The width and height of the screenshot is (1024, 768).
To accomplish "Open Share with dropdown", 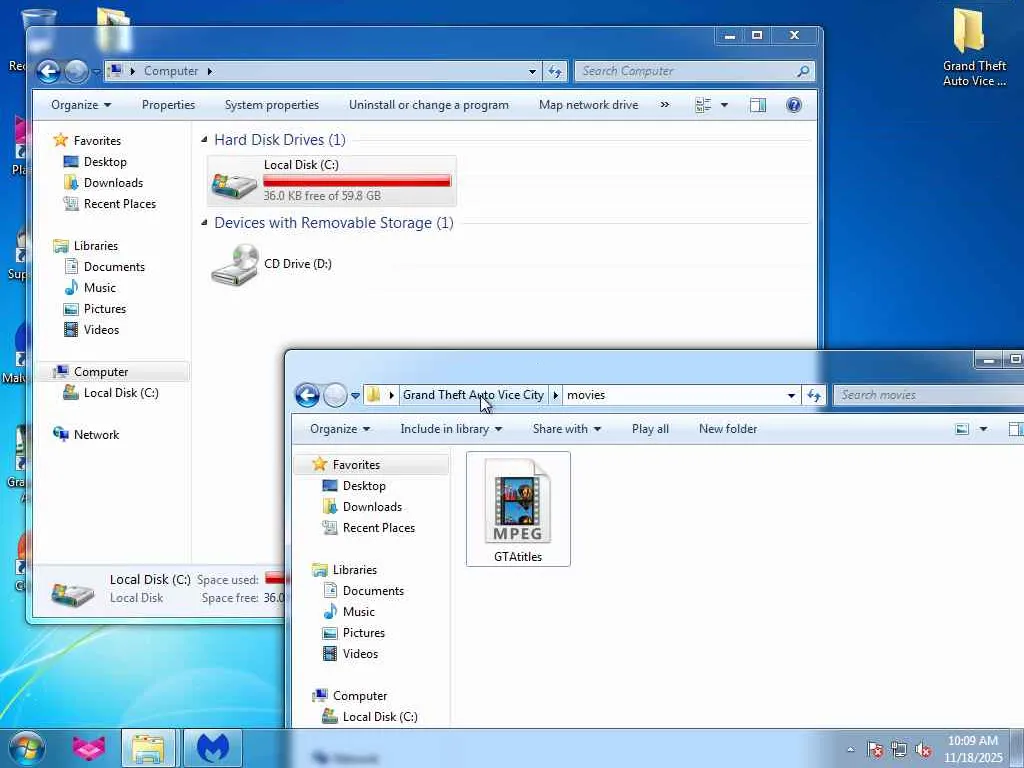I will [567, 429].
